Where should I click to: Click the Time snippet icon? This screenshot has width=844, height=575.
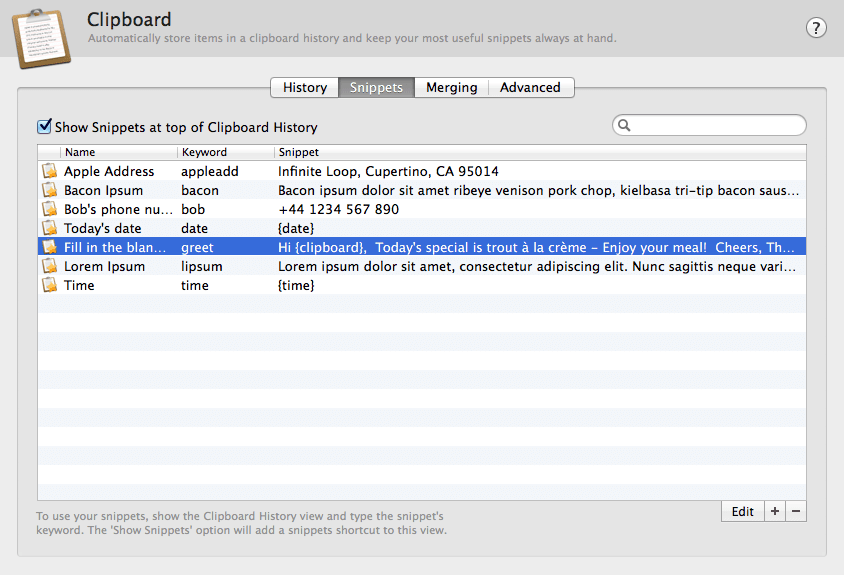point(50,285)
